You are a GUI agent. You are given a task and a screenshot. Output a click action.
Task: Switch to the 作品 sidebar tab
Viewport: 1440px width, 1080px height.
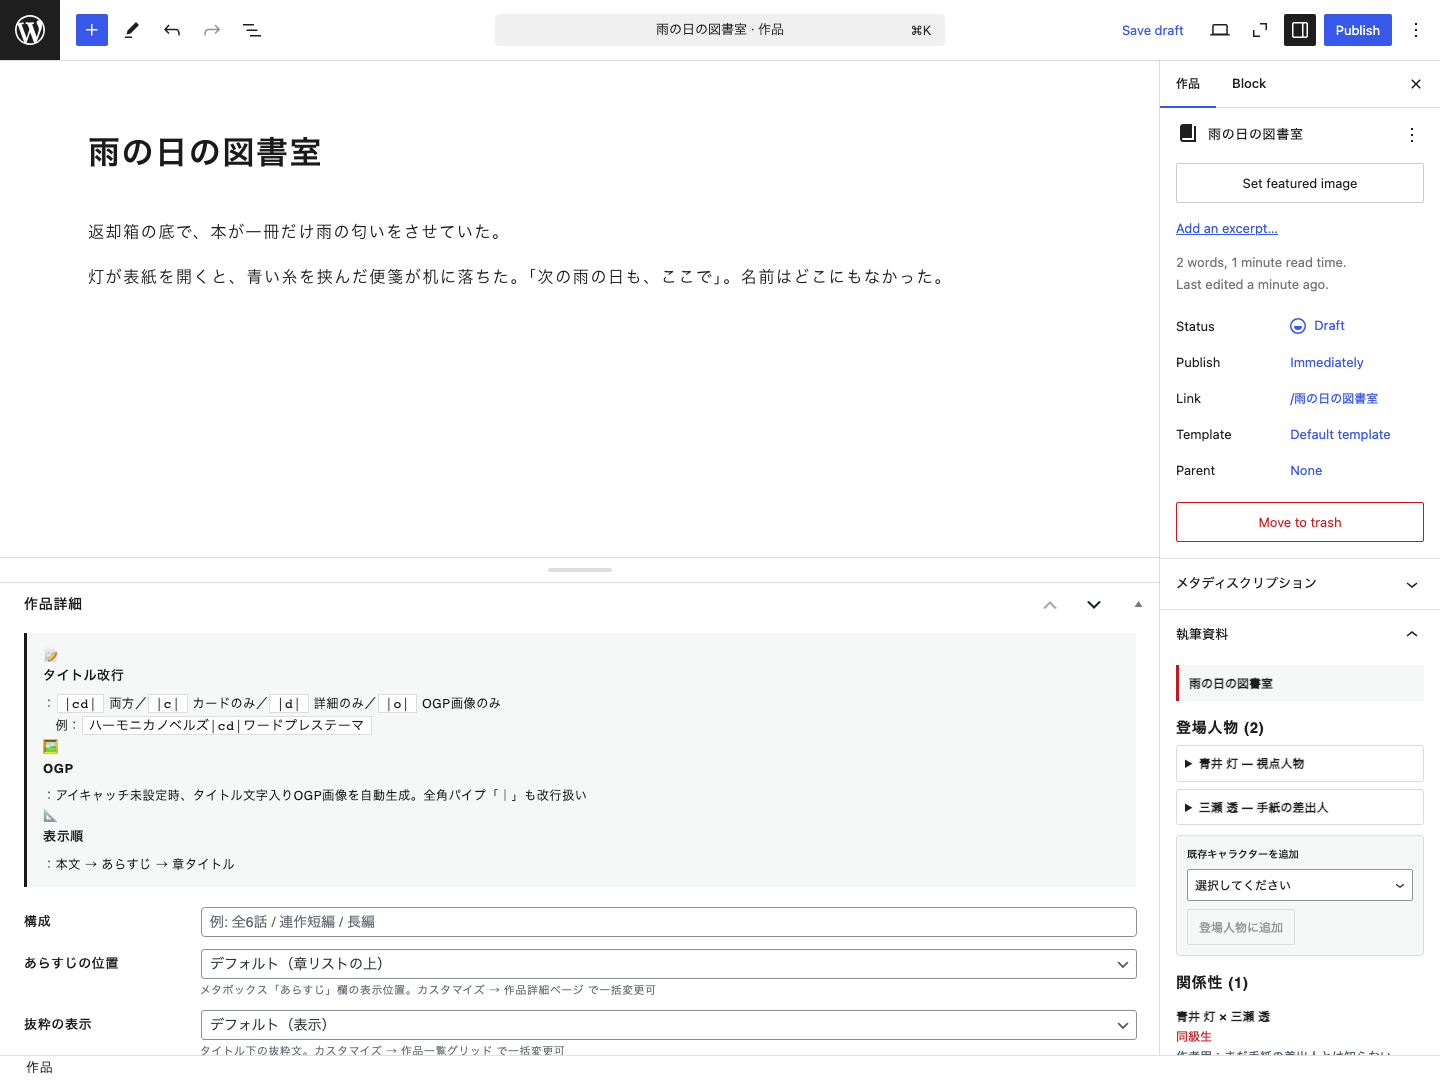[x=1188, y=84]
